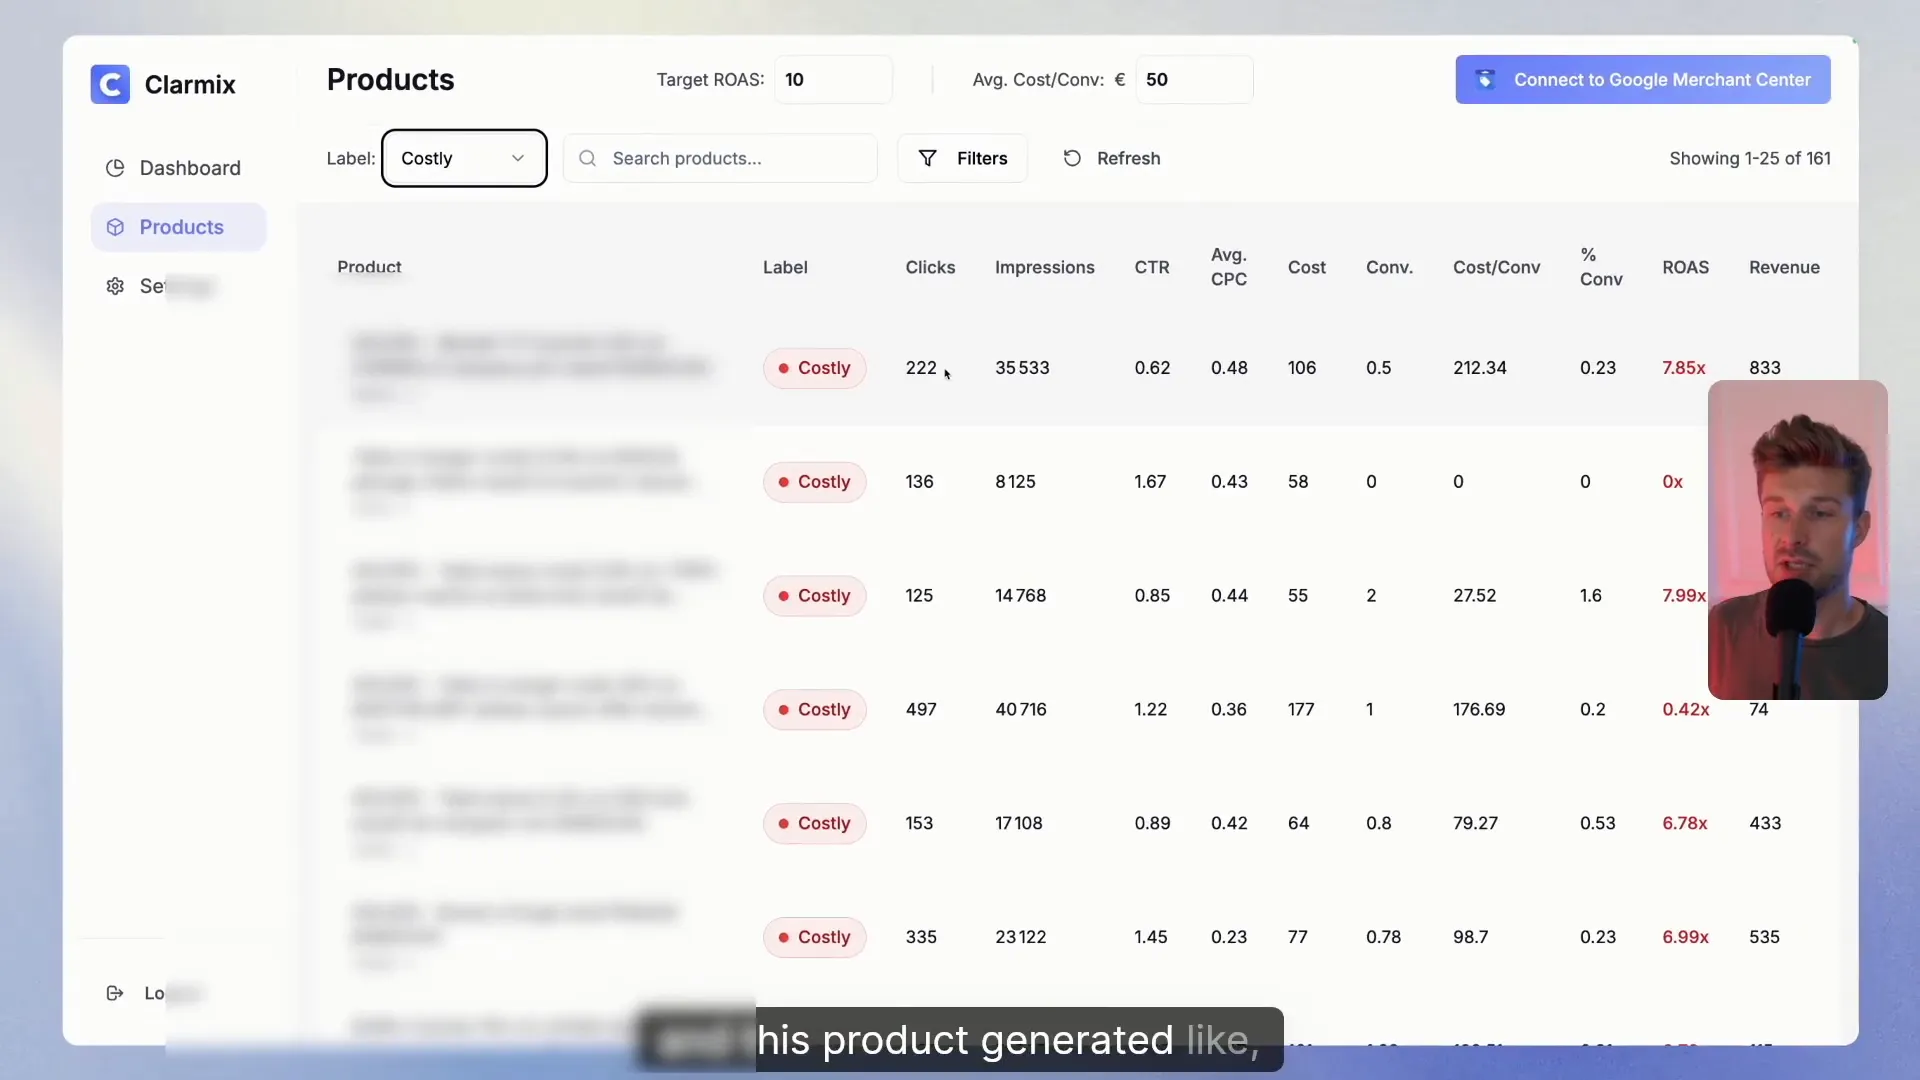The image size is (1920, 1080).
Task: Expand the Label selector chevron
Action: click(518, 158)
